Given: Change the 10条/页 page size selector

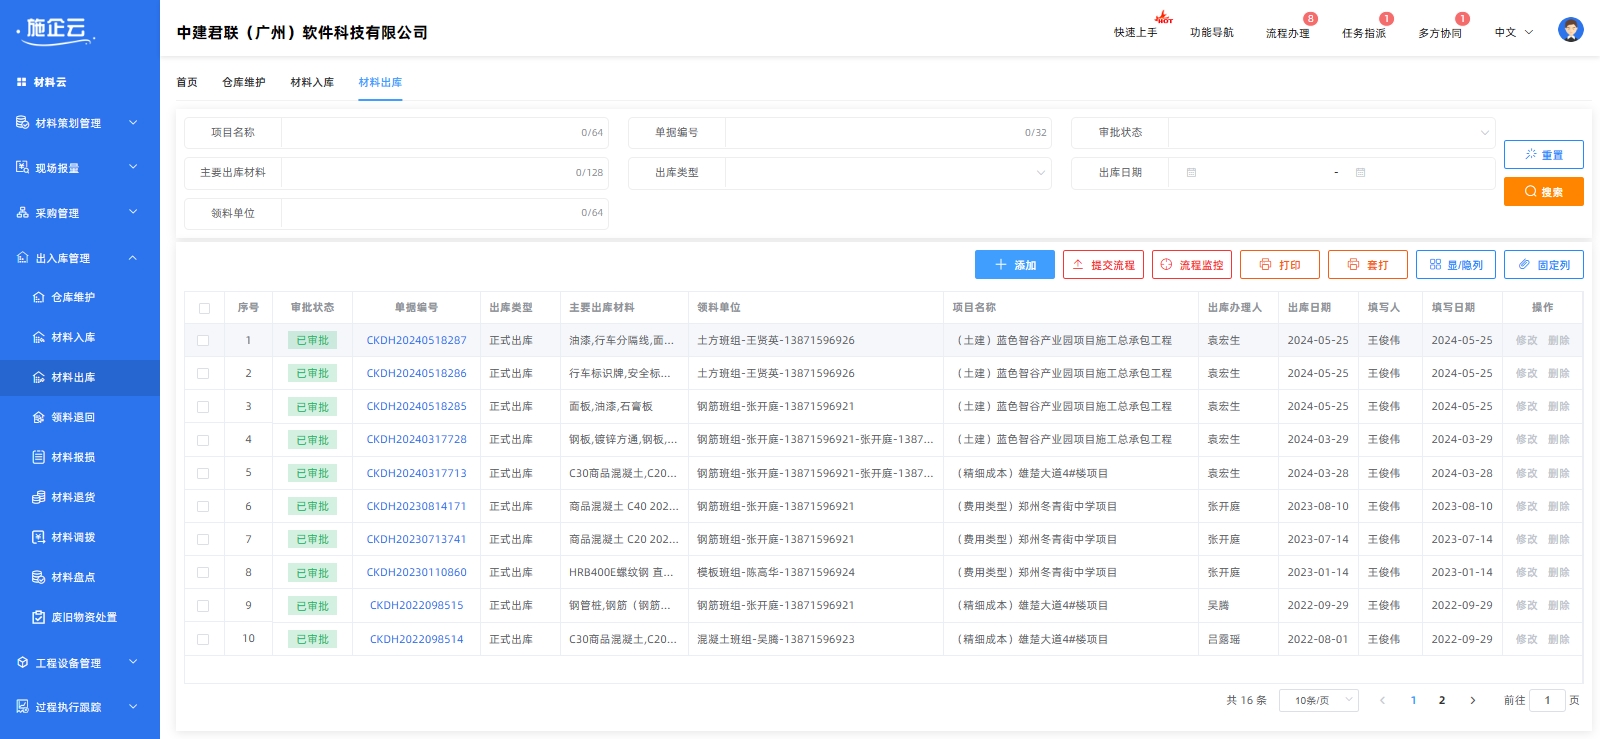Looking at the screenshot, I should click(x=1322, y=700).
